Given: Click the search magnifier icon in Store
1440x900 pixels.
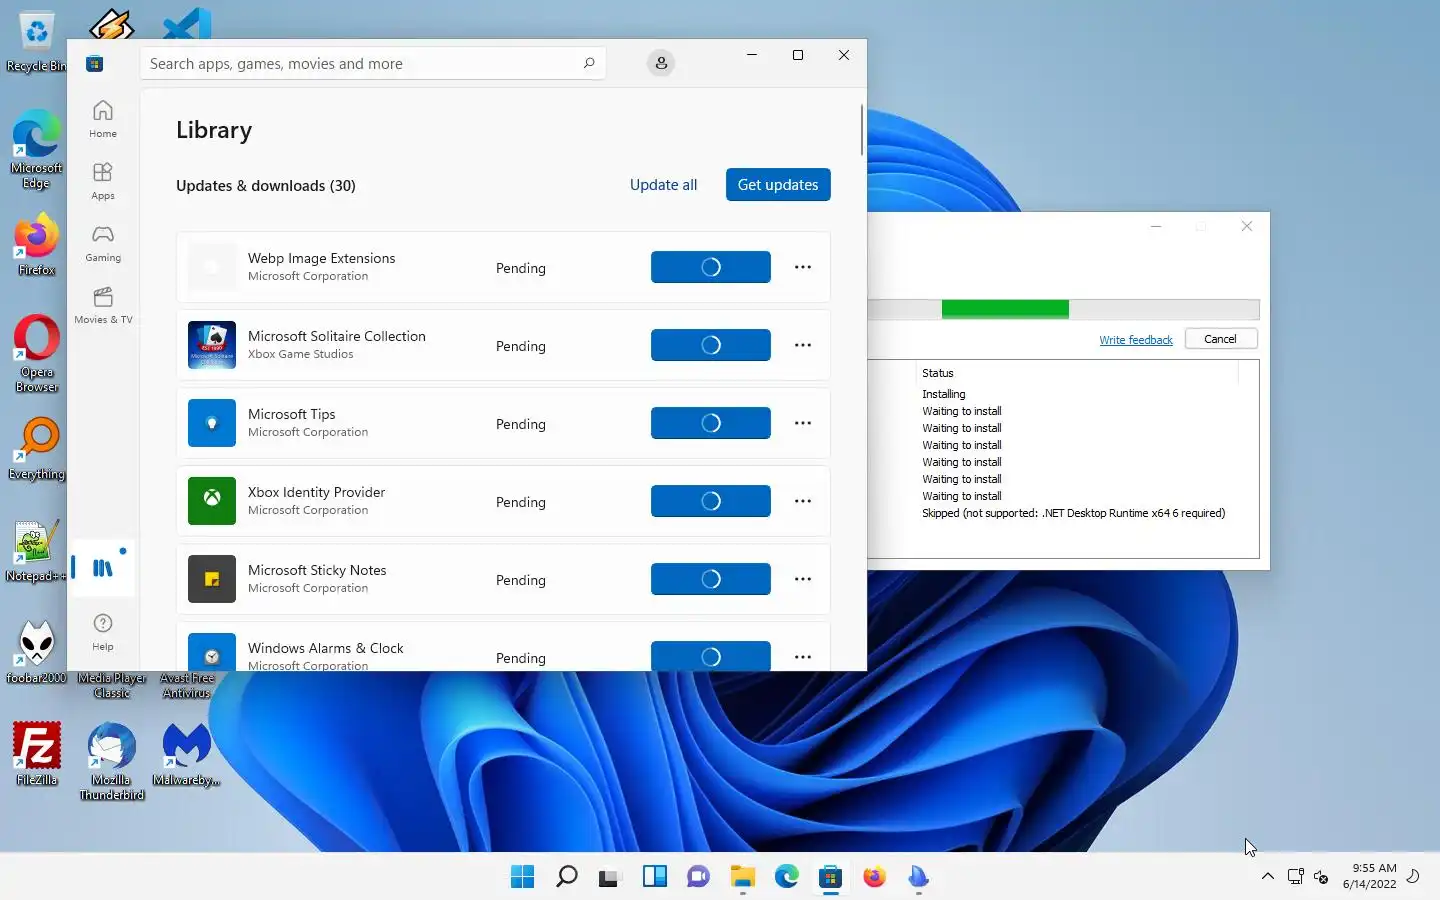Looking at the screenshot, I should pos(589,63).
